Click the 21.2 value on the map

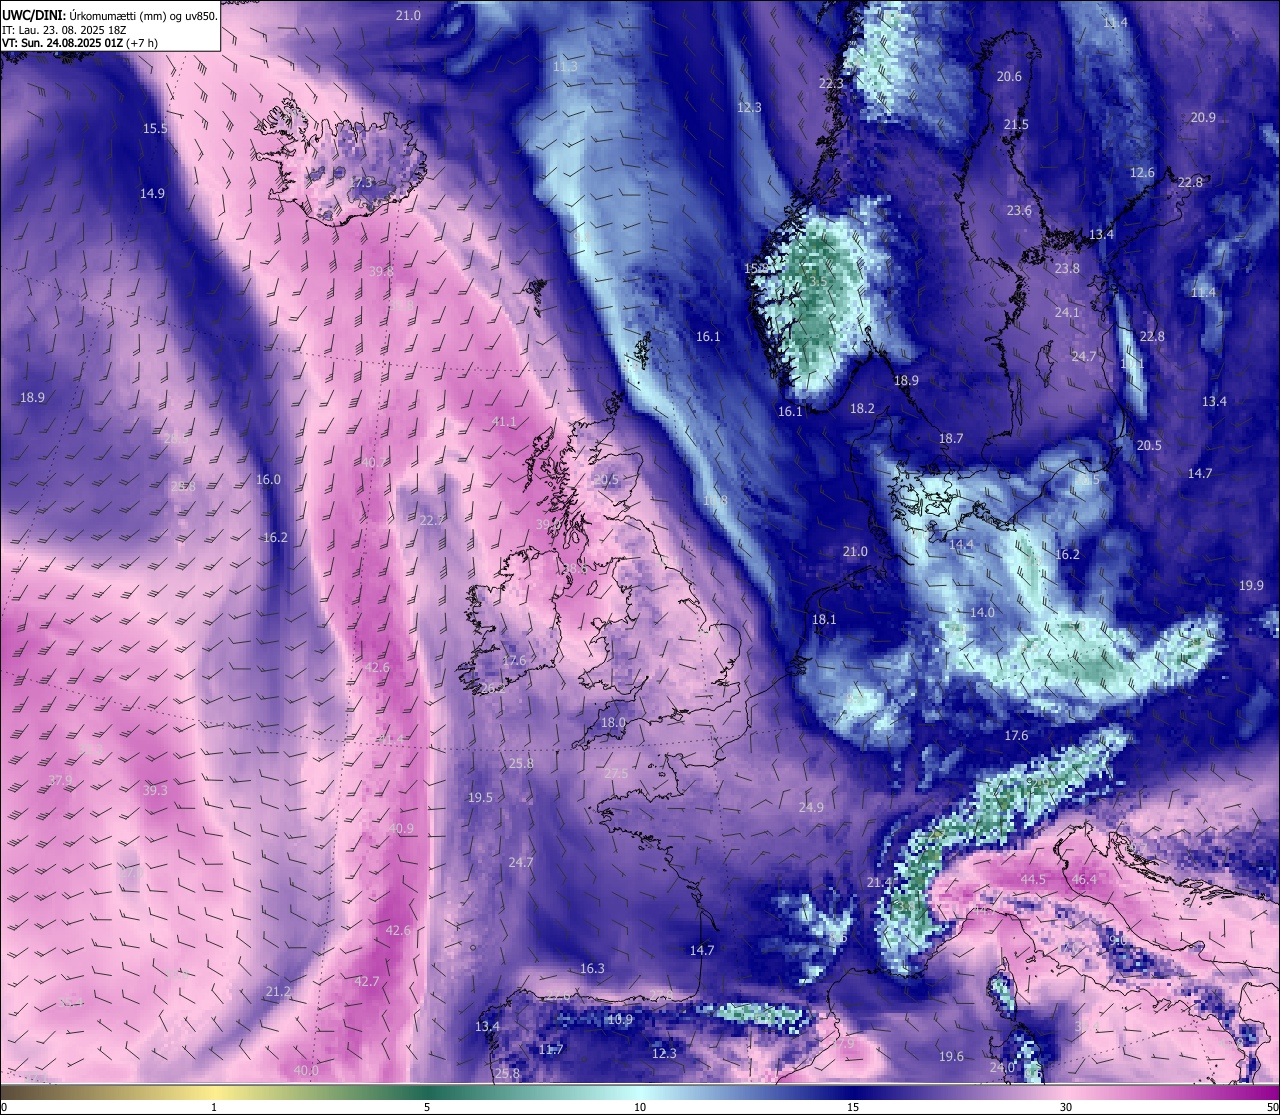tap(278, 991)
